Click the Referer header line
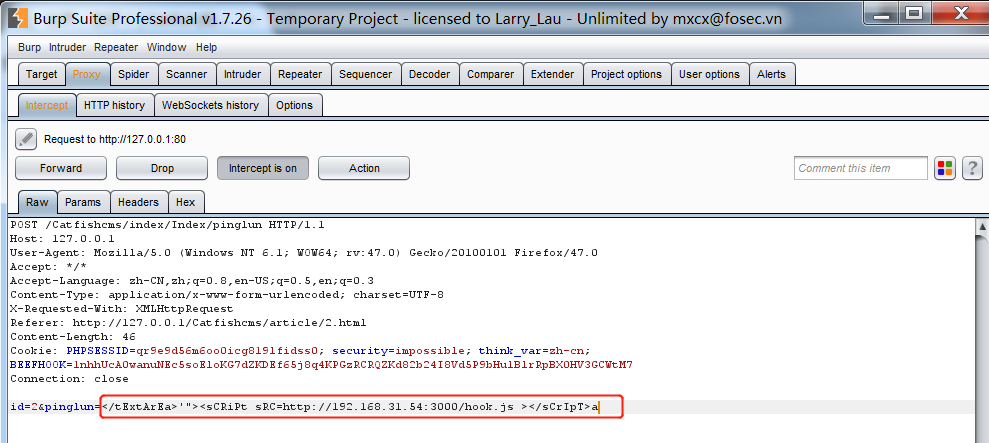Screen dimensions: 989x443 coord(188,322)
